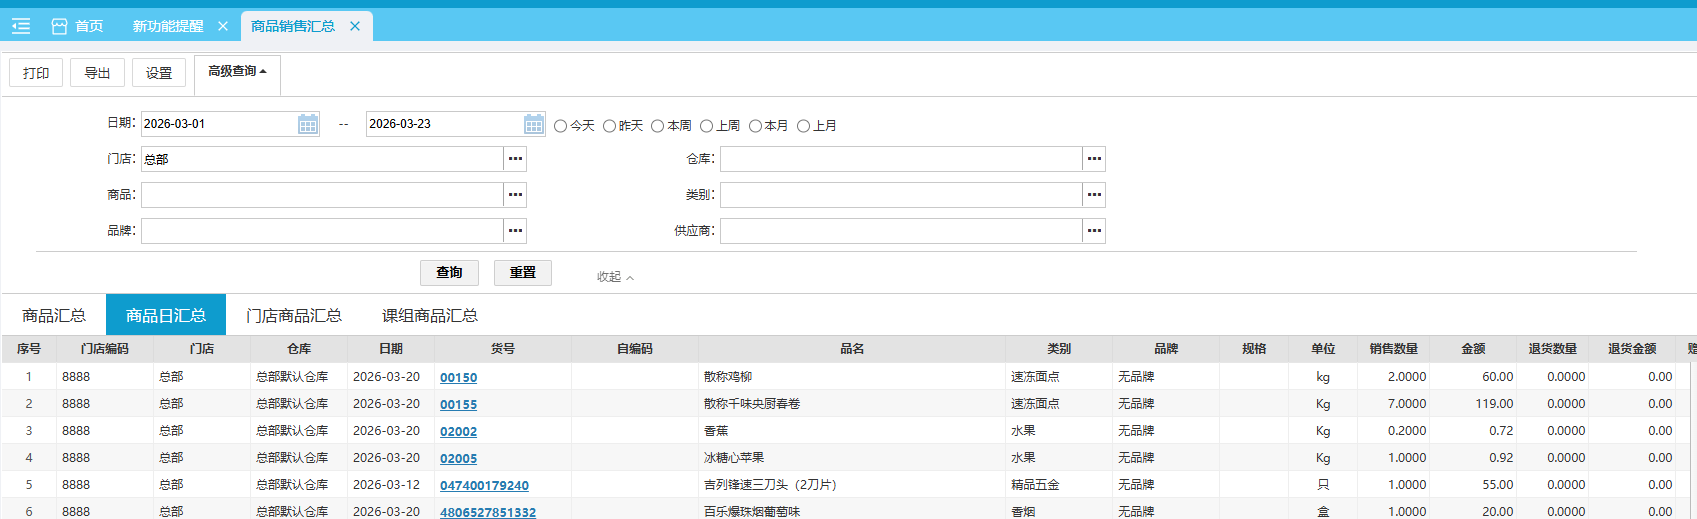
Task: Select the 本周 date radio button
Action: pyautogui.click(x=658, y=126)
